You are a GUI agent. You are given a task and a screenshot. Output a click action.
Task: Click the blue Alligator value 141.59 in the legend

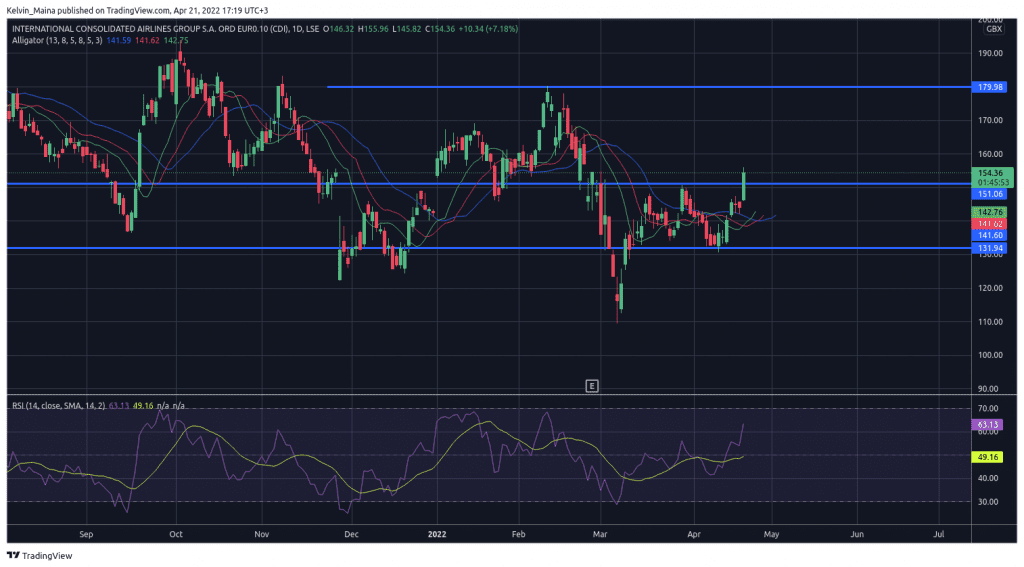(119, 40)
